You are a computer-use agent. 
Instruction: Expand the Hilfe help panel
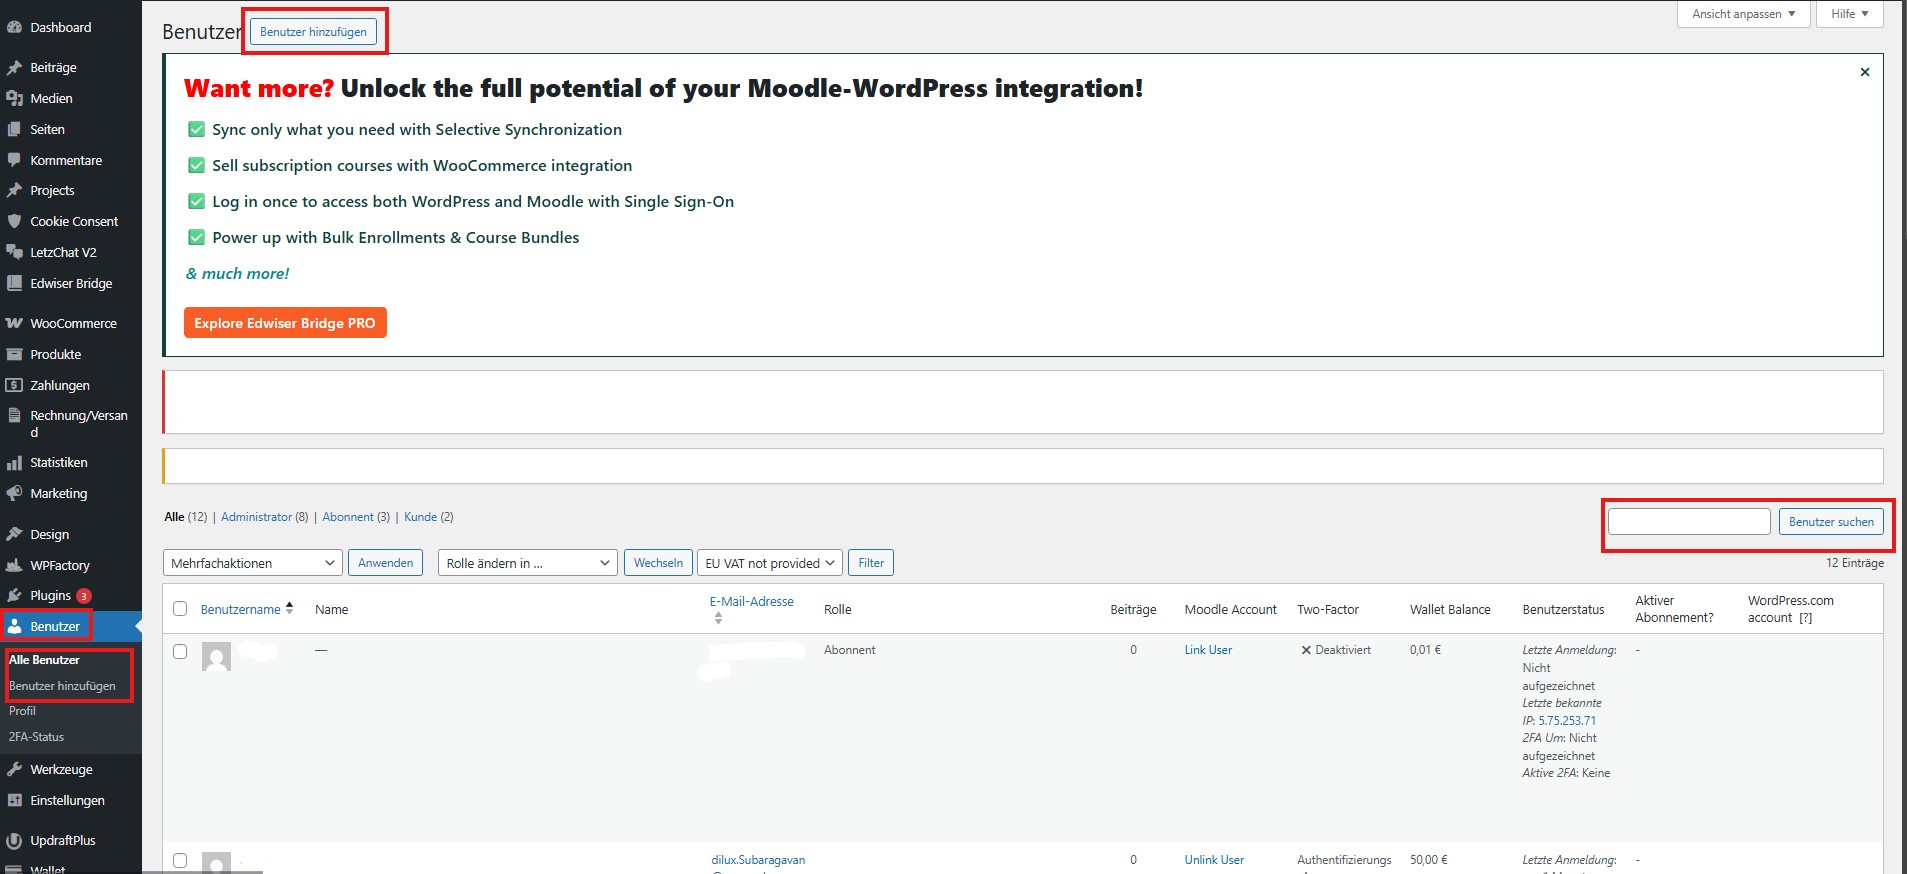click(1850, 14)
